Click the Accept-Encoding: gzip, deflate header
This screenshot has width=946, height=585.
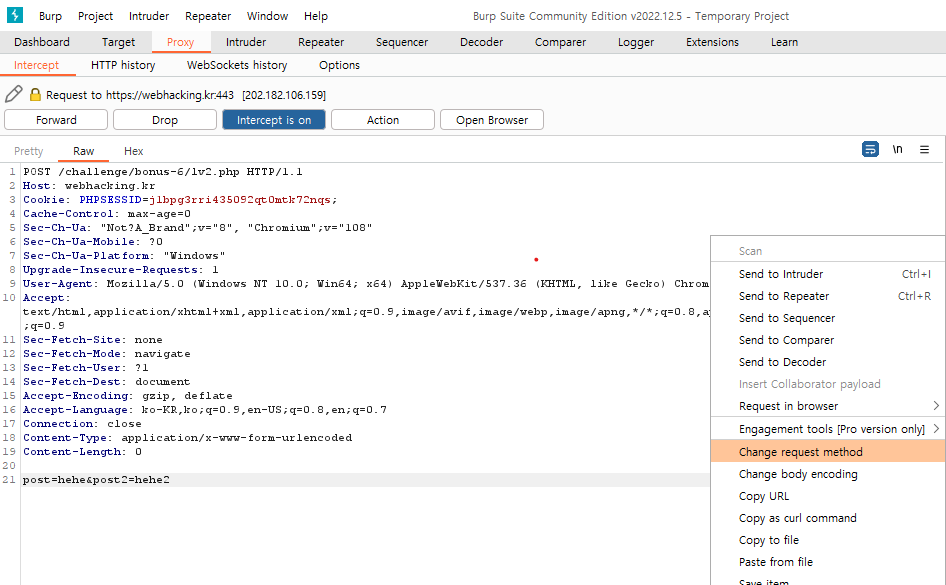pos(128,396)
